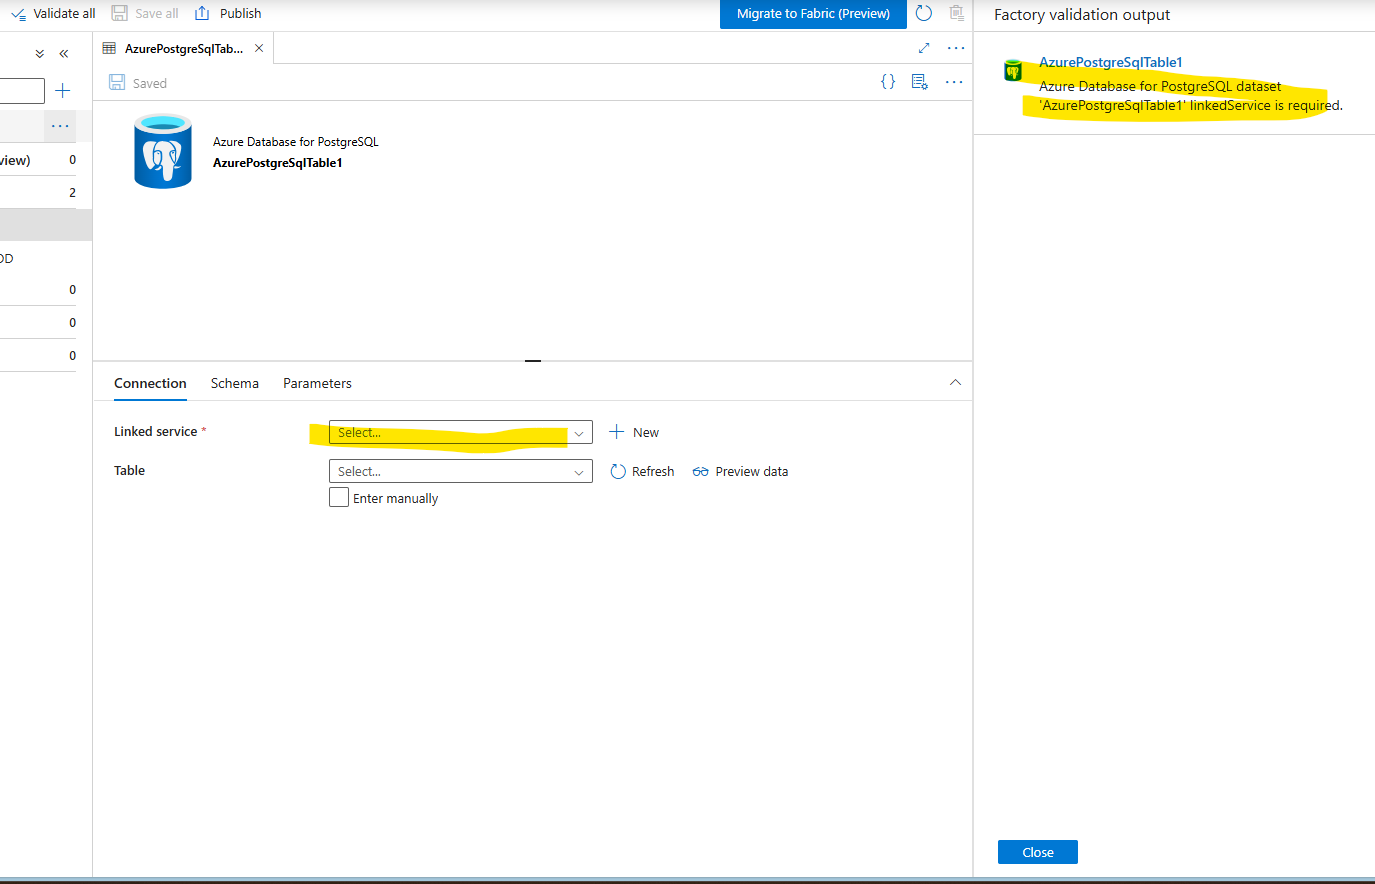Open the code view braces icon
The width and height of the screenshot is (1375, 884).
tap(888, 82)
